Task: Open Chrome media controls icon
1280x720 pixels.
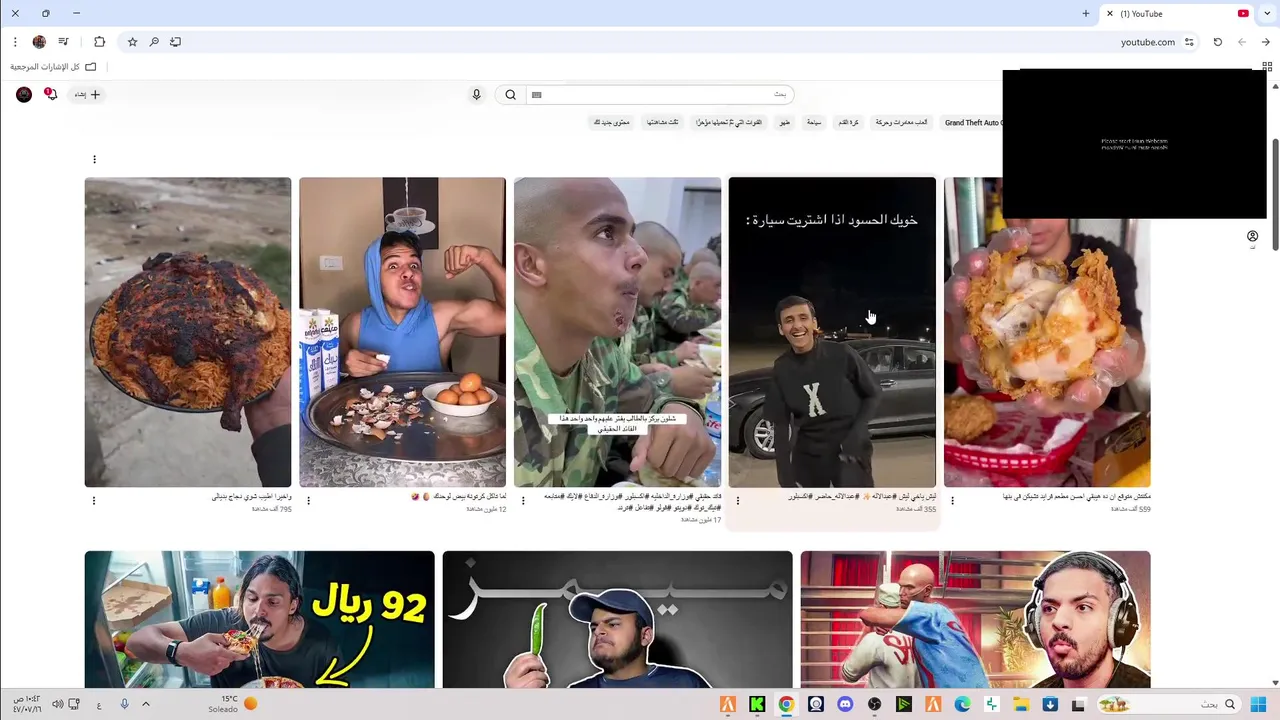Action: [63, 42]
